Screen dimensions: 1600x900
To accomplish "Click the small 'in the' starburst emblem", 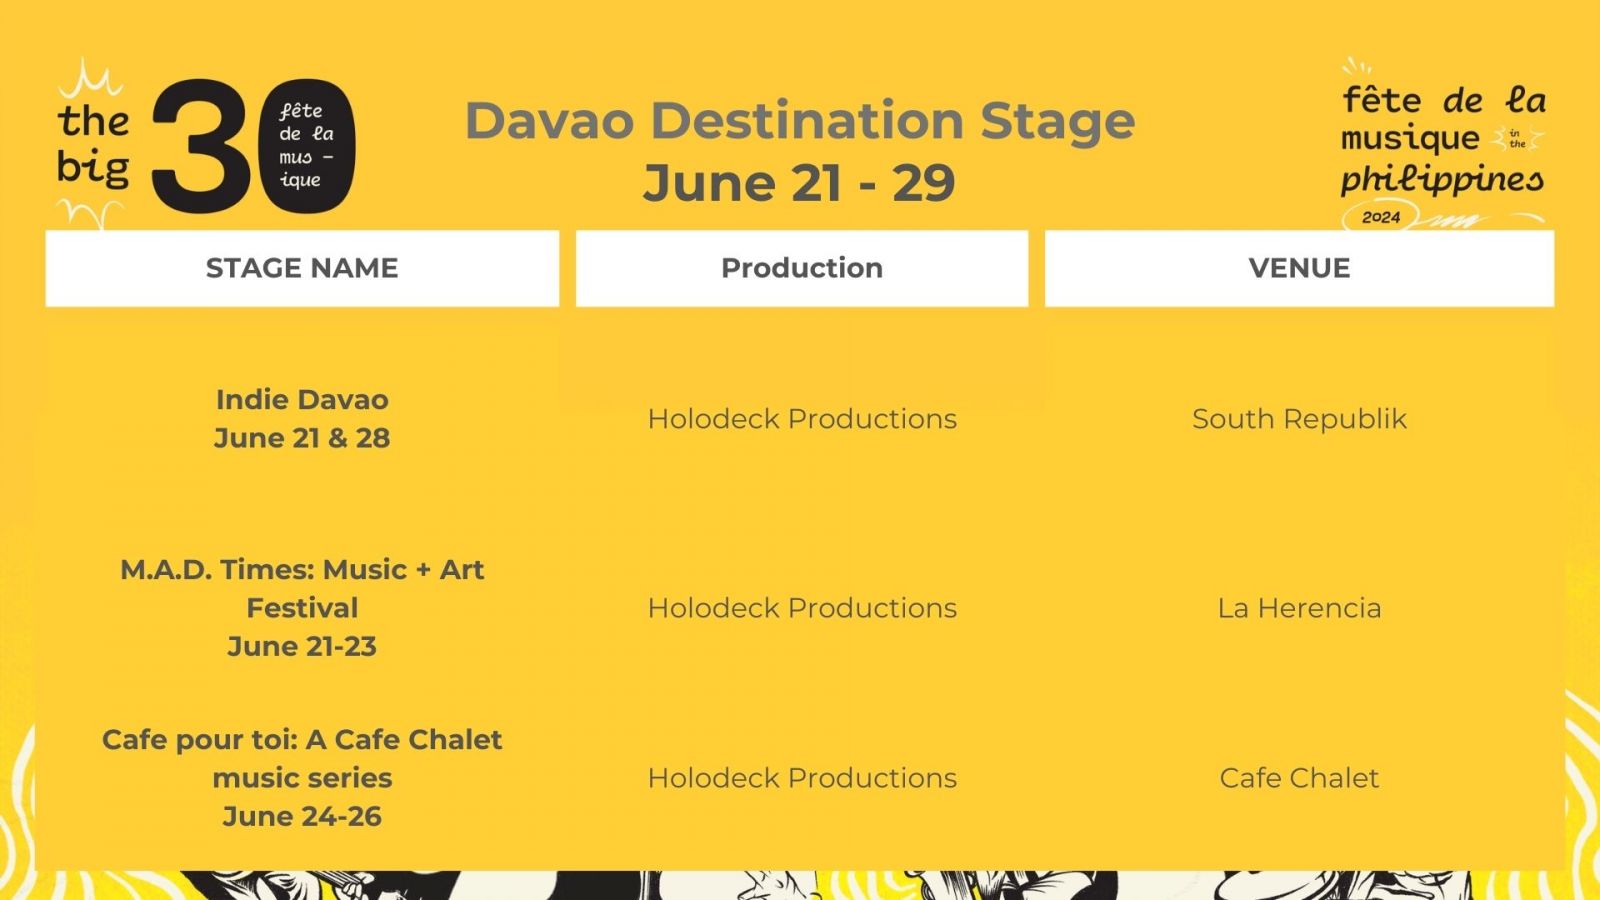I will click(x=1517, y=138).
